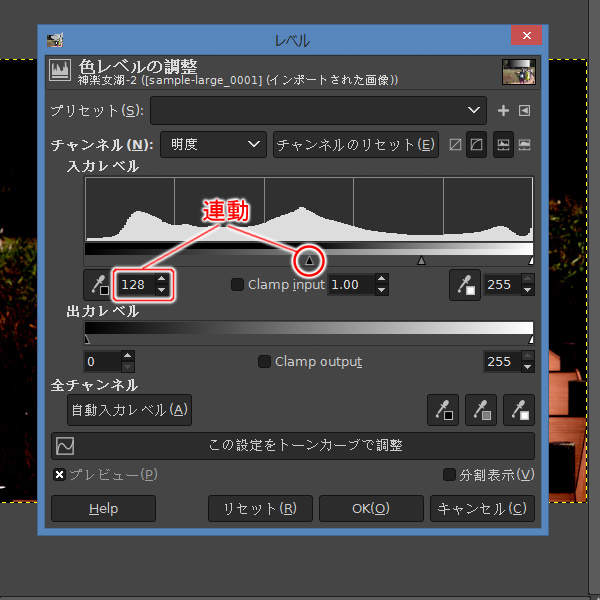Open the チャンネル 明度 dropdown
Image resolution: width=600 pixels, height=600 pixels.
pyautogui.click(x=213, y=145)
